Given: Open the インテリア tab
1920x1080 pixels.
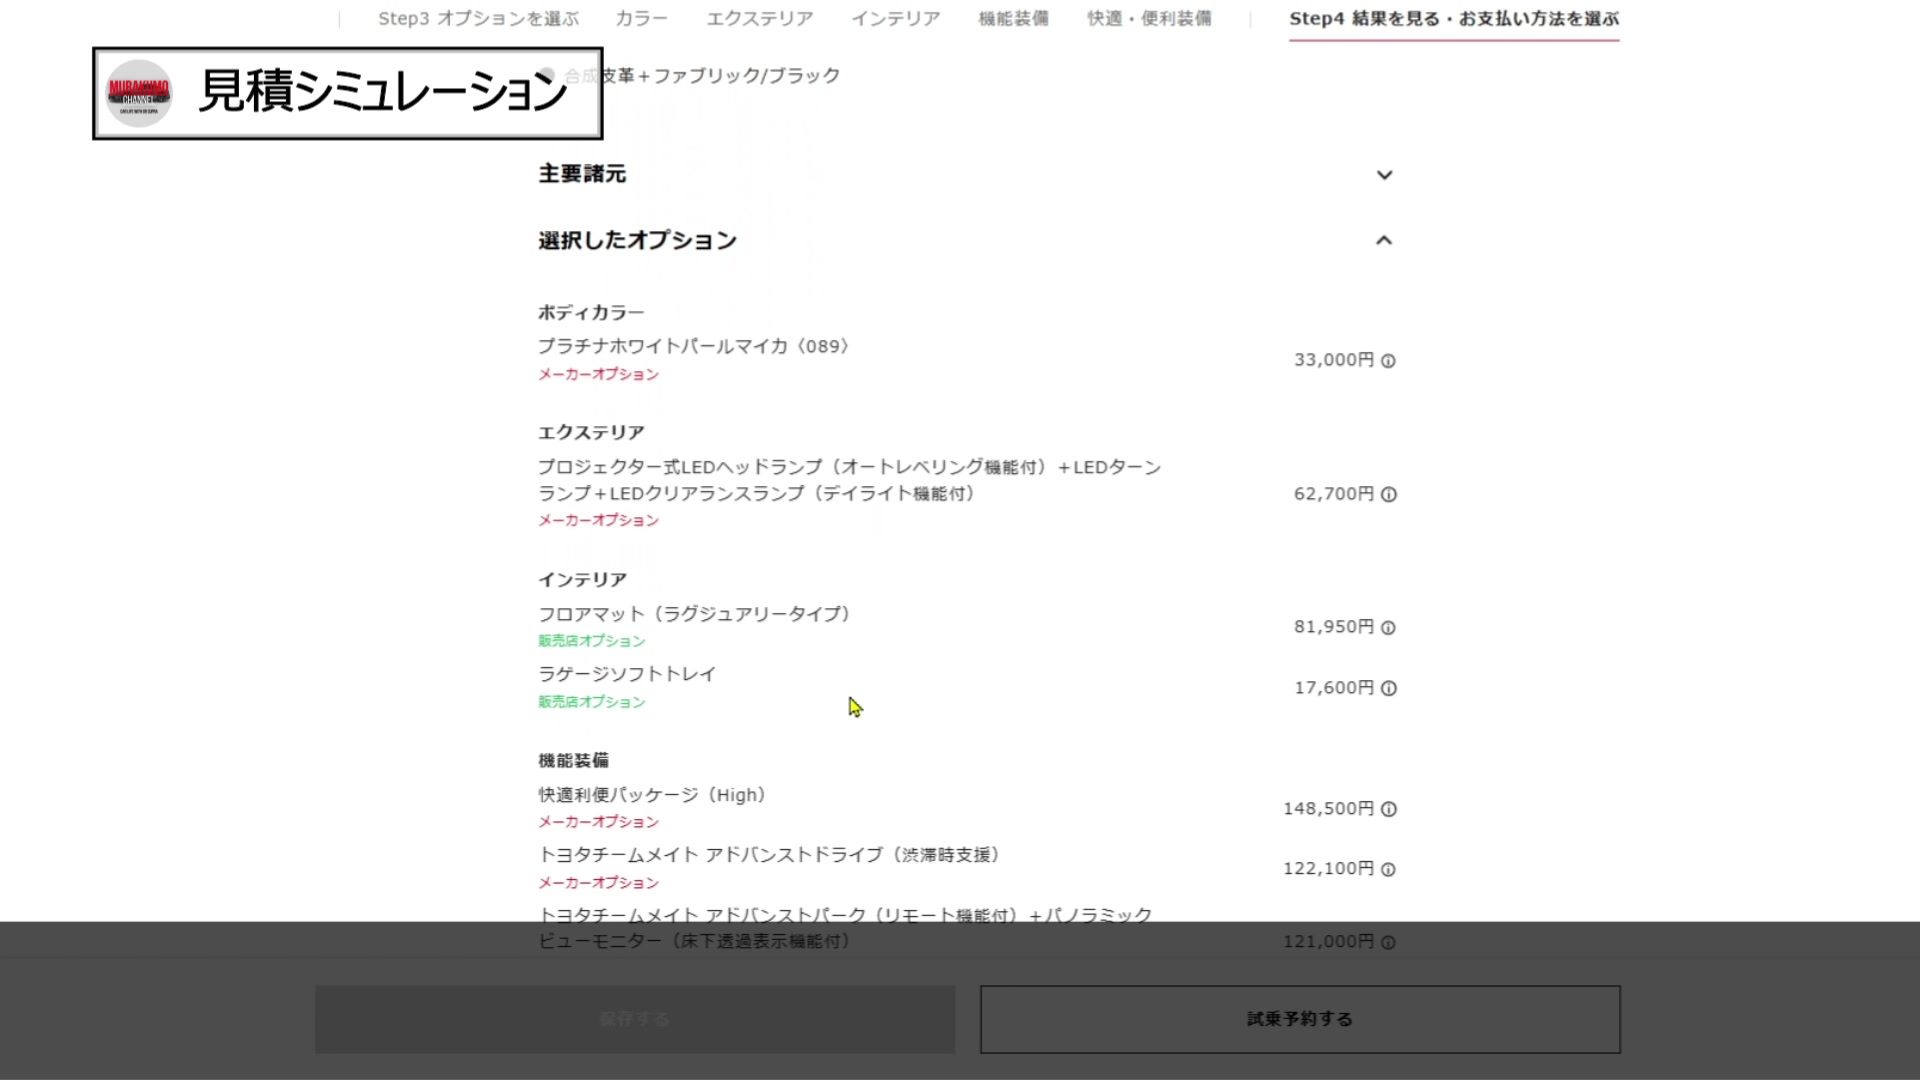Looking at the screenshot, I should point(895,19).
